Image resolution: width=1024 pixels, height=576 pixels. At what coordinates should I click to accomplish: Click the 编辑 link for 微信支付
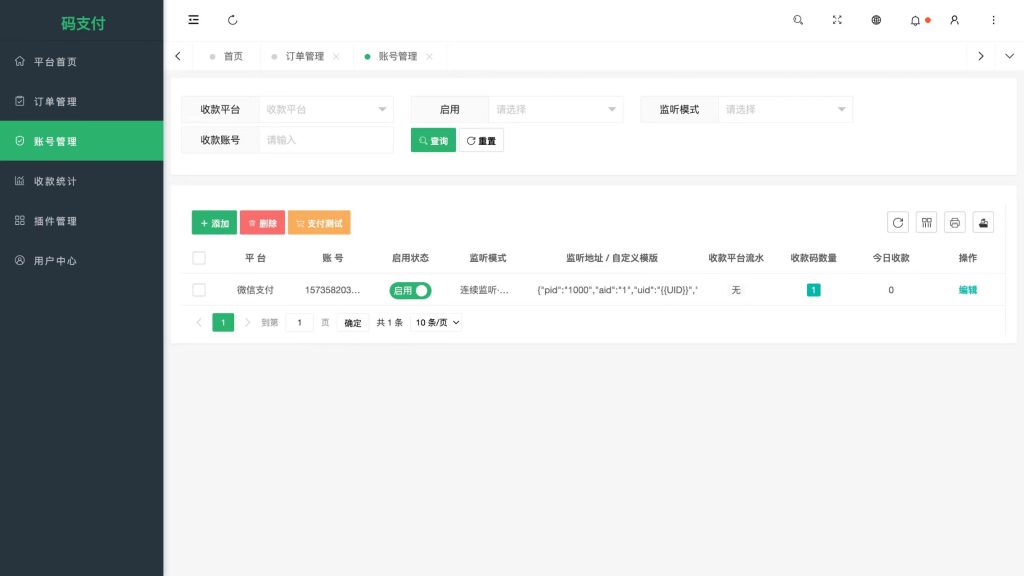[967, 290]
